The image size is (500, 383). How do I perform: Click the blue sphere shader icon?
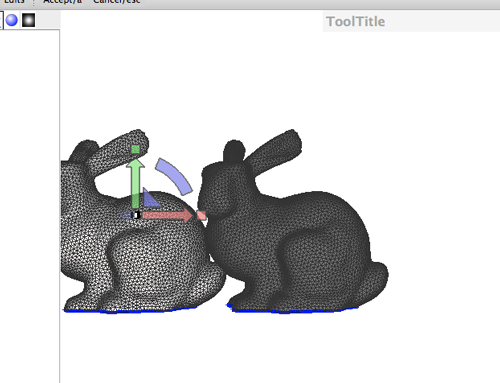(12, 20)
